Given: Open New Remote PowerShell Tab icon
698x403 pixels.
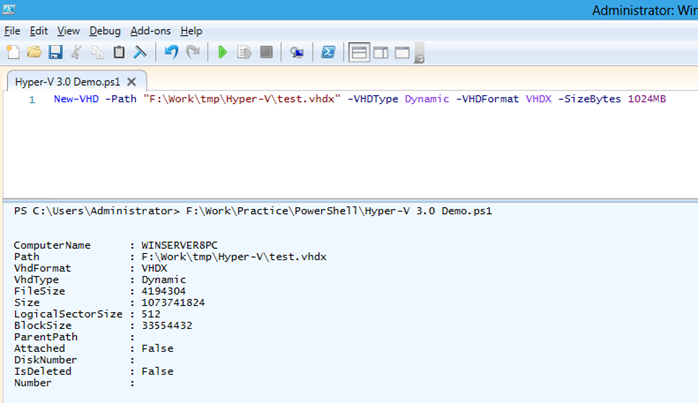Looking at the screenshot, I should [297, 52].
